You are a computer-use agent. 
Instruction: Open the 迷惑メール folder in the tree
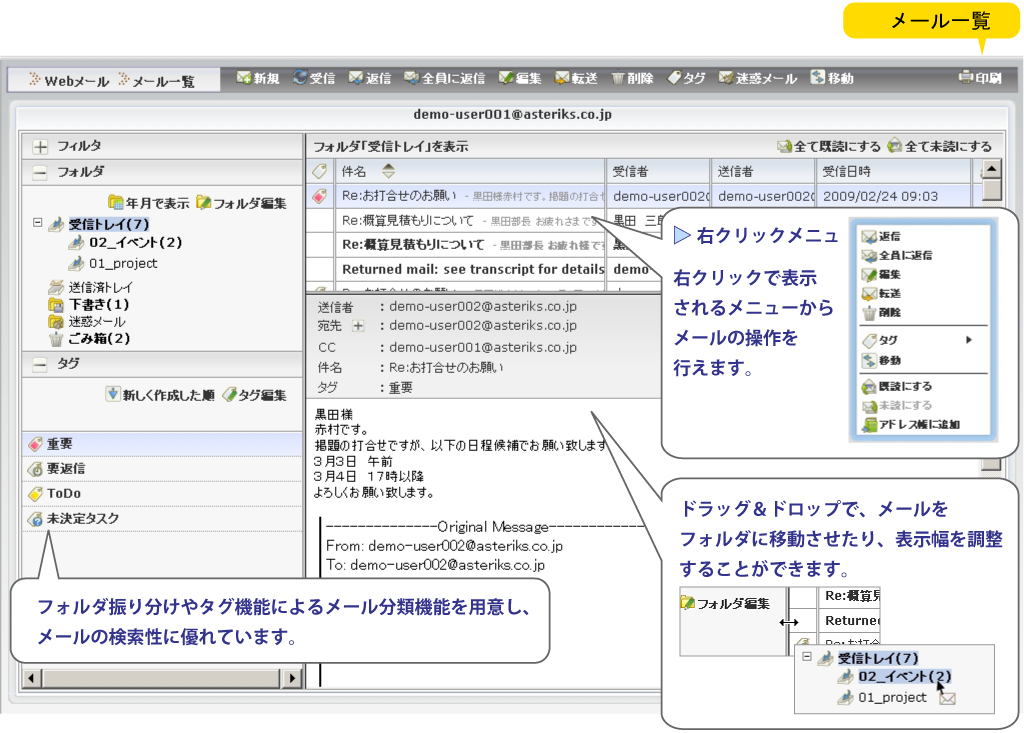(97, 321)
